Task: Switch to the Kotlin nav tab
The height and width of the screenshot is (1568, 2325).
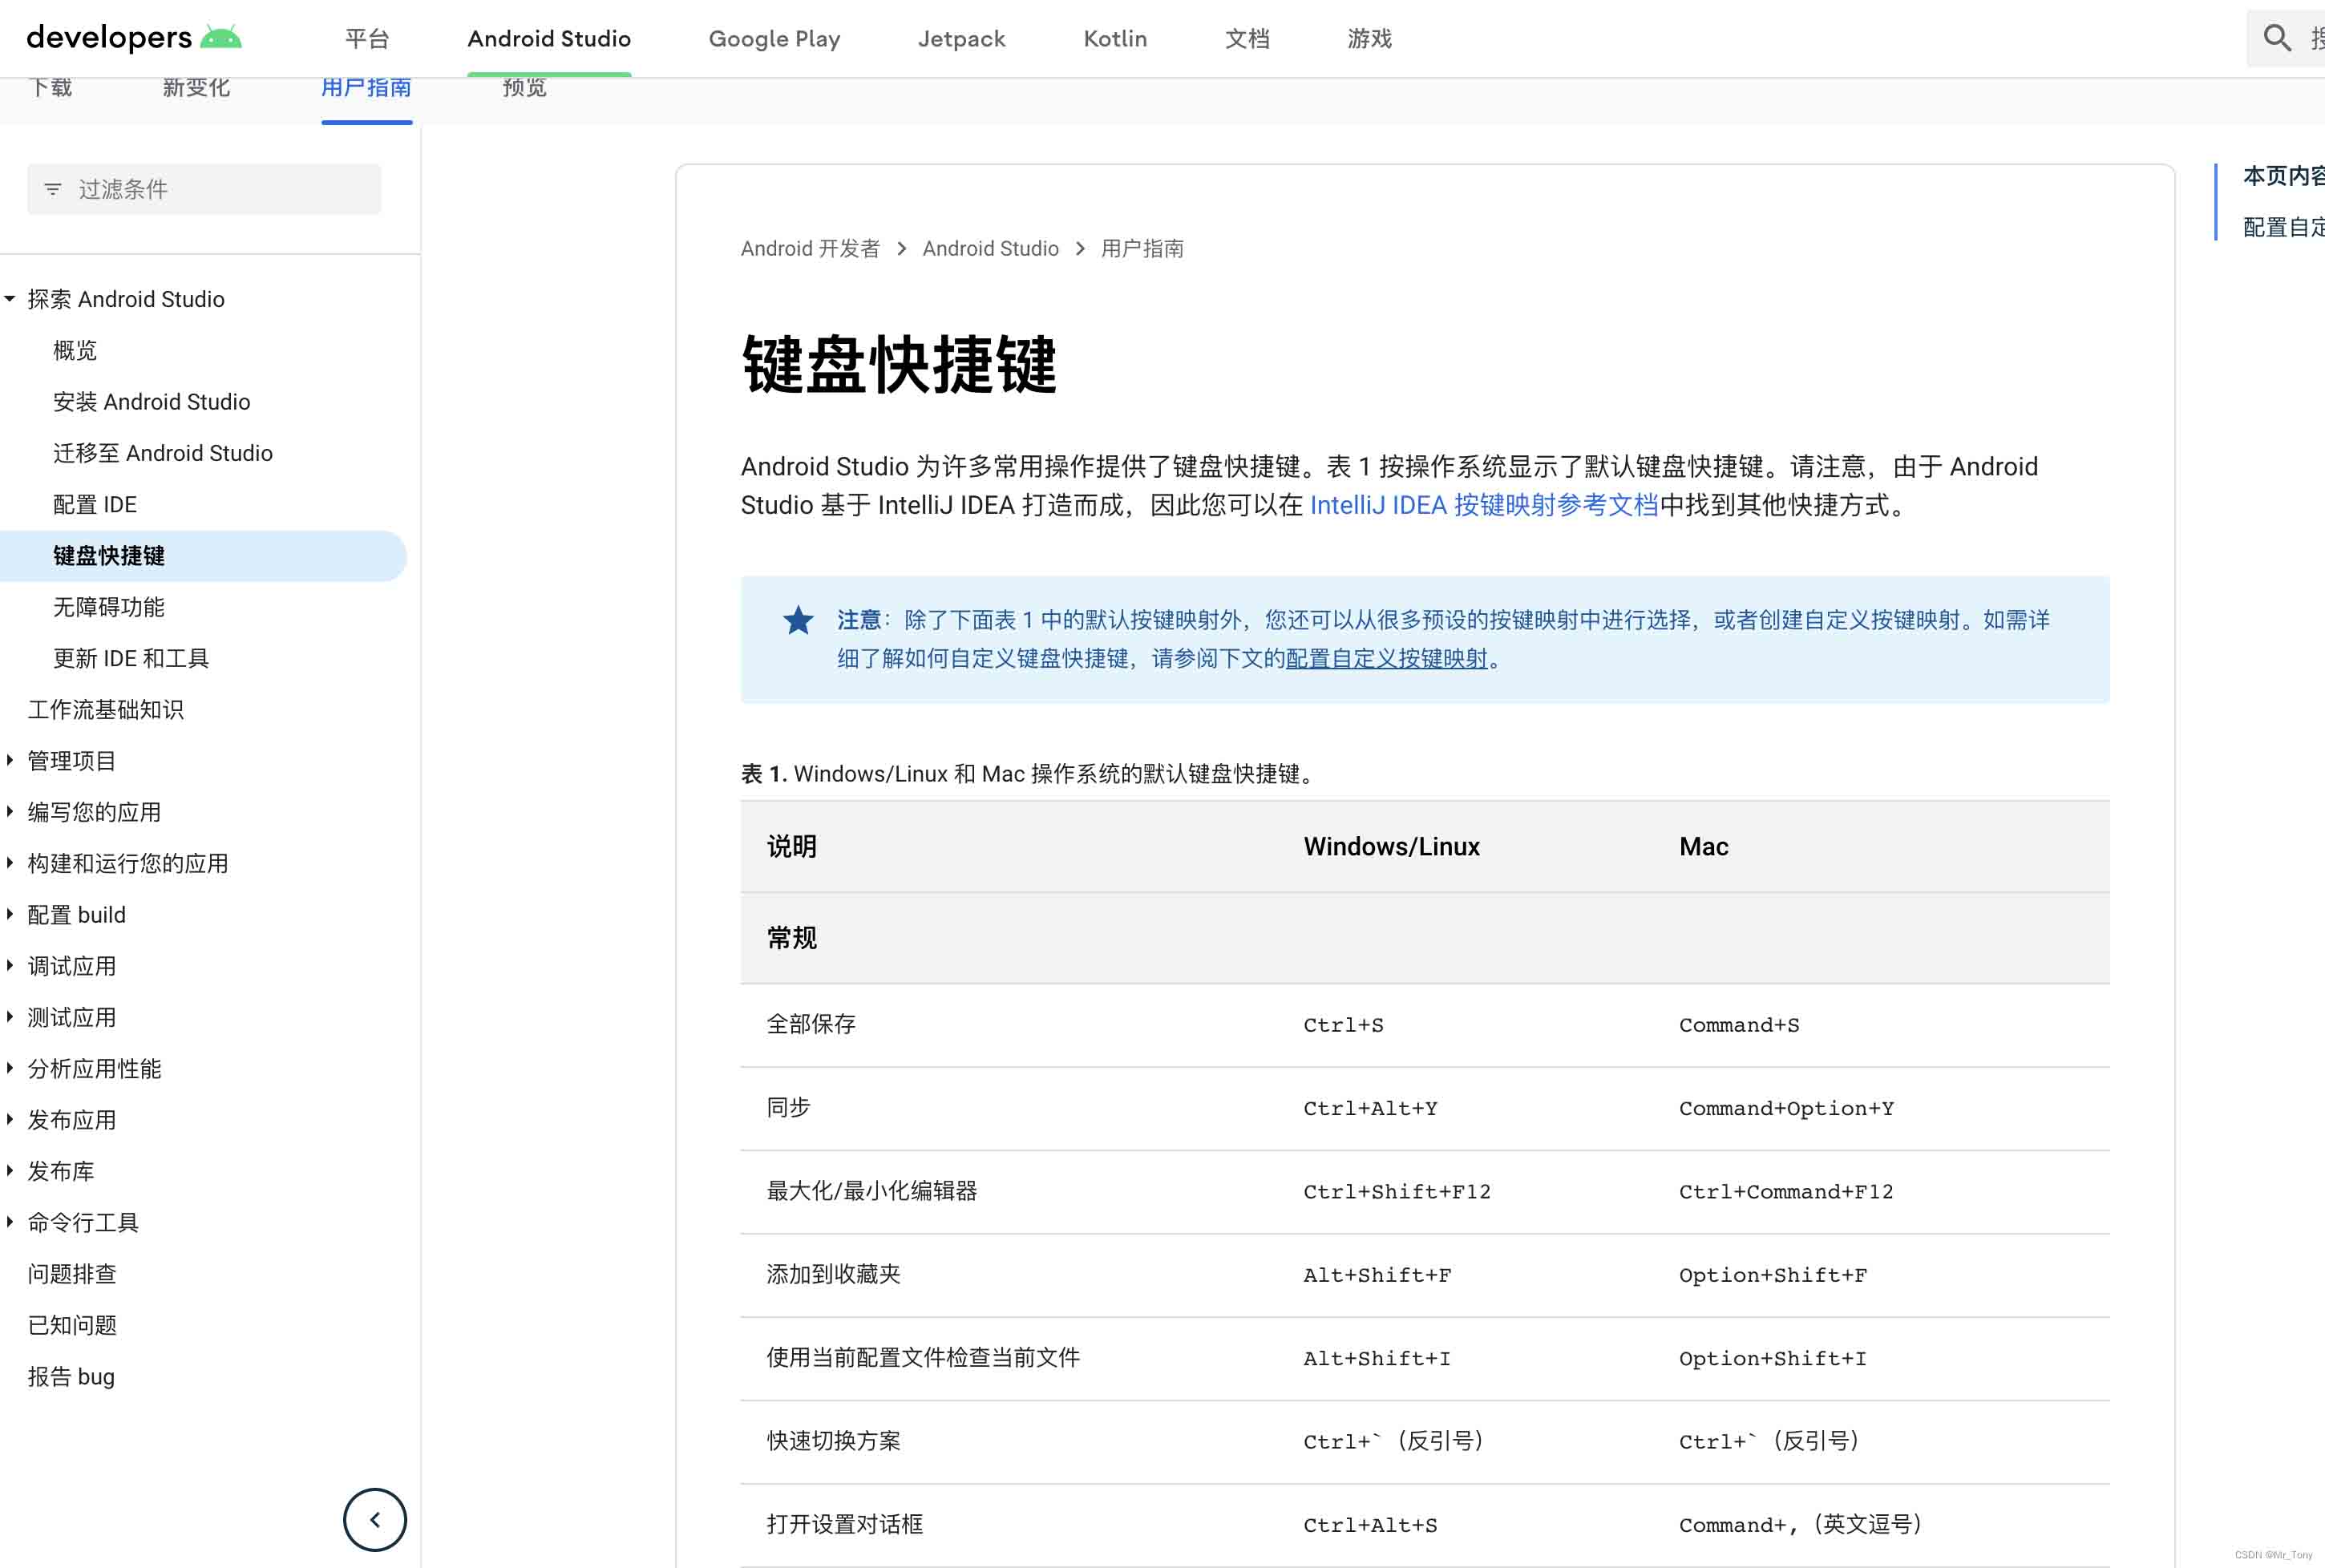Action: coord(1114,38)
